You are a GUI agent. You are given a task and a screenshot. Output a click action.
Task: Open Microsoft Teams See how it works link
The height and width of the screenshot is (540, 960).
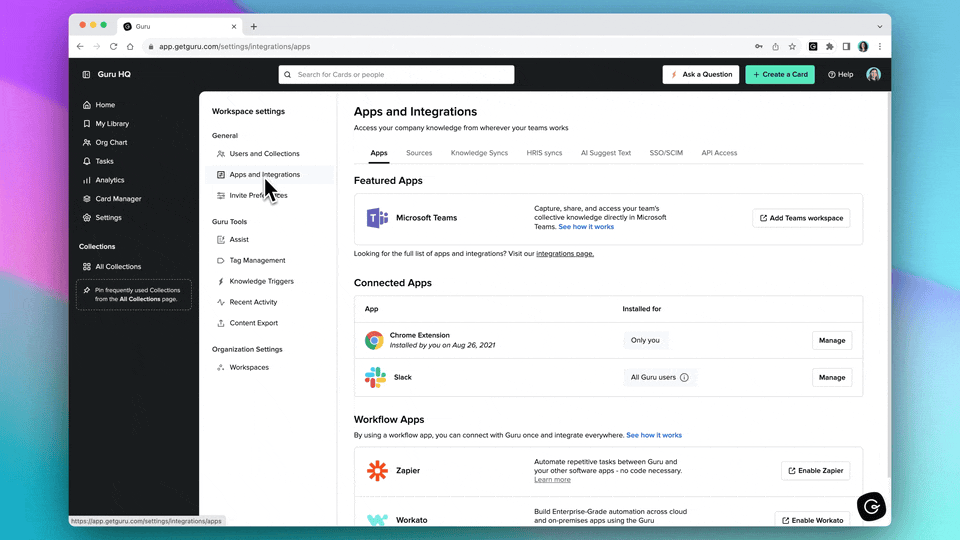click(586, 227)
